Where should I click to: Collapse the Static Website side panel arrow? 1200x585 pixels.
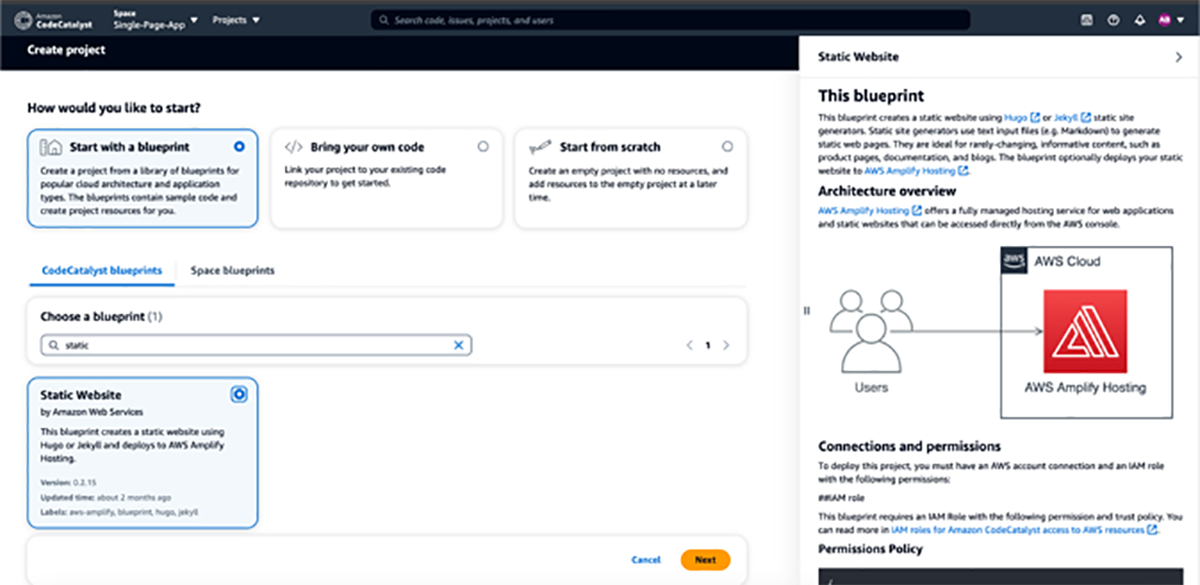(1178, 58)
